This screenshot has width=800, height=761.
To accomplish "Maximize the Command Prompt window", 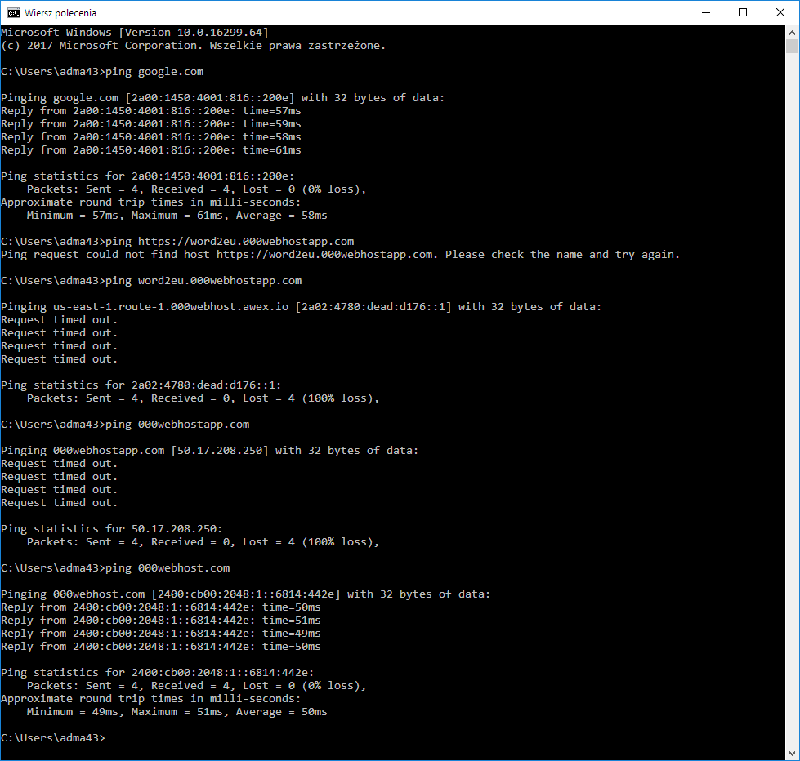I will coord(742,12).
